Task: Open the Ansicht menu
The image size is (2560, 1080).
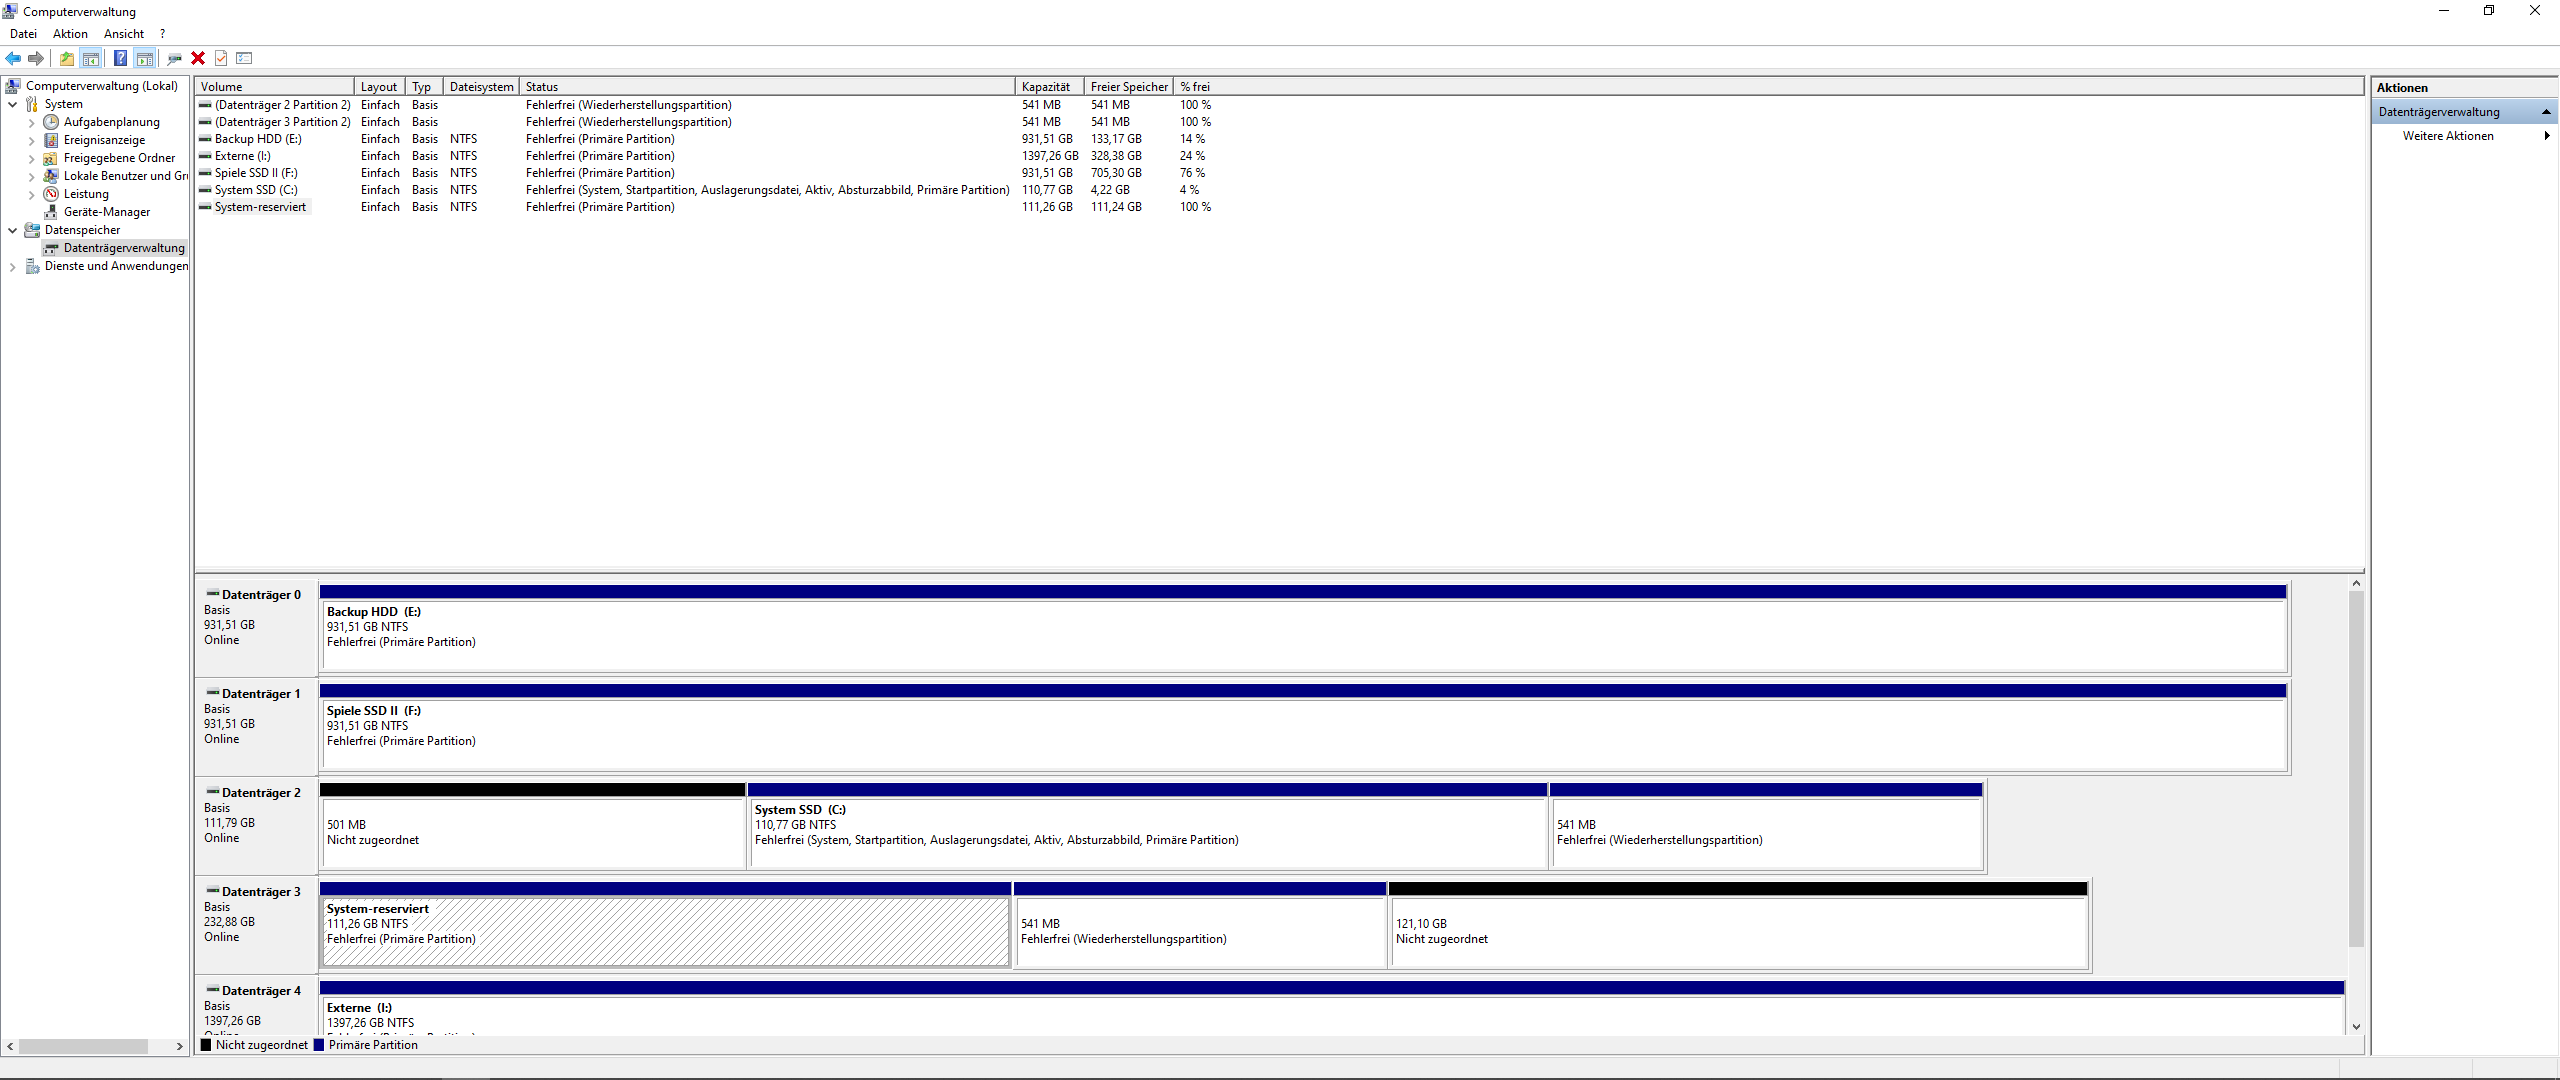Action: click(124, 34)
